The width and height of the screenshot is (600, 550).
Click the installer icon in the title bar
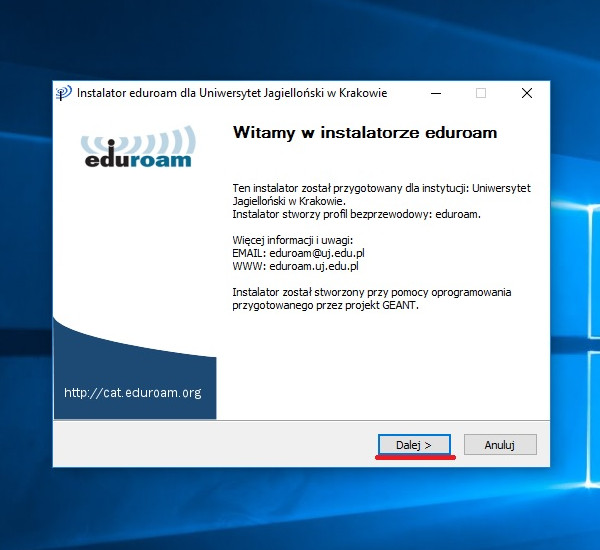pyautogui.click(x=64, y=93)
